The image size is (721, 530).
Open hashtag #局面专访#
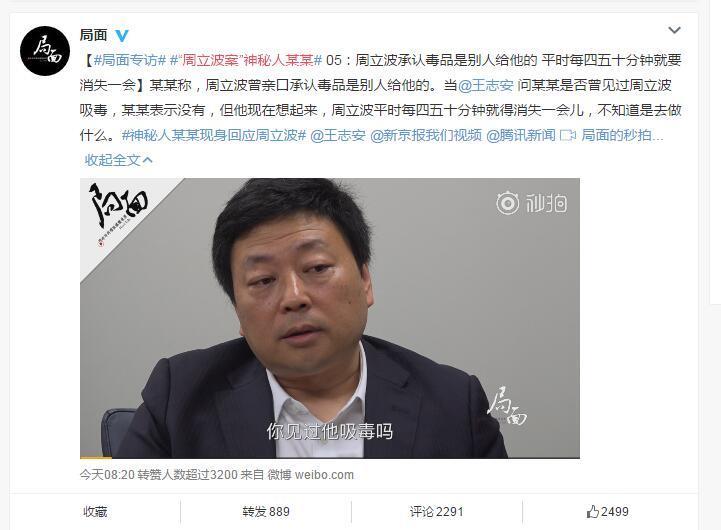coord(130,60)
